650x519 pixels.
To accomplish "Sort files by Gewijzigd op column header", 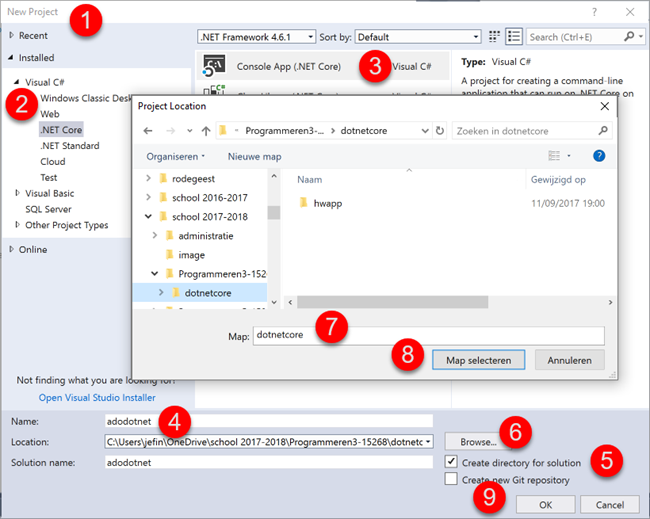I will [558, 179].
